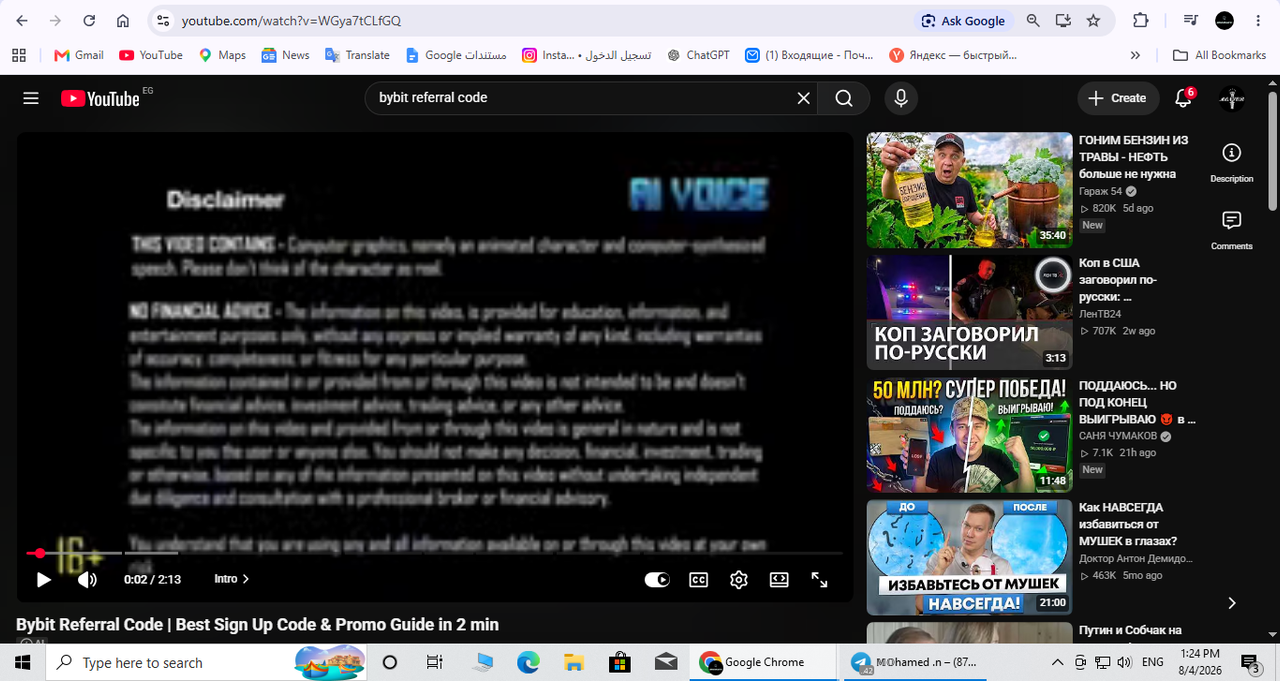Enter full screen mode
This screenshot has height=681, width=1280.
click(x=819, y=579)
